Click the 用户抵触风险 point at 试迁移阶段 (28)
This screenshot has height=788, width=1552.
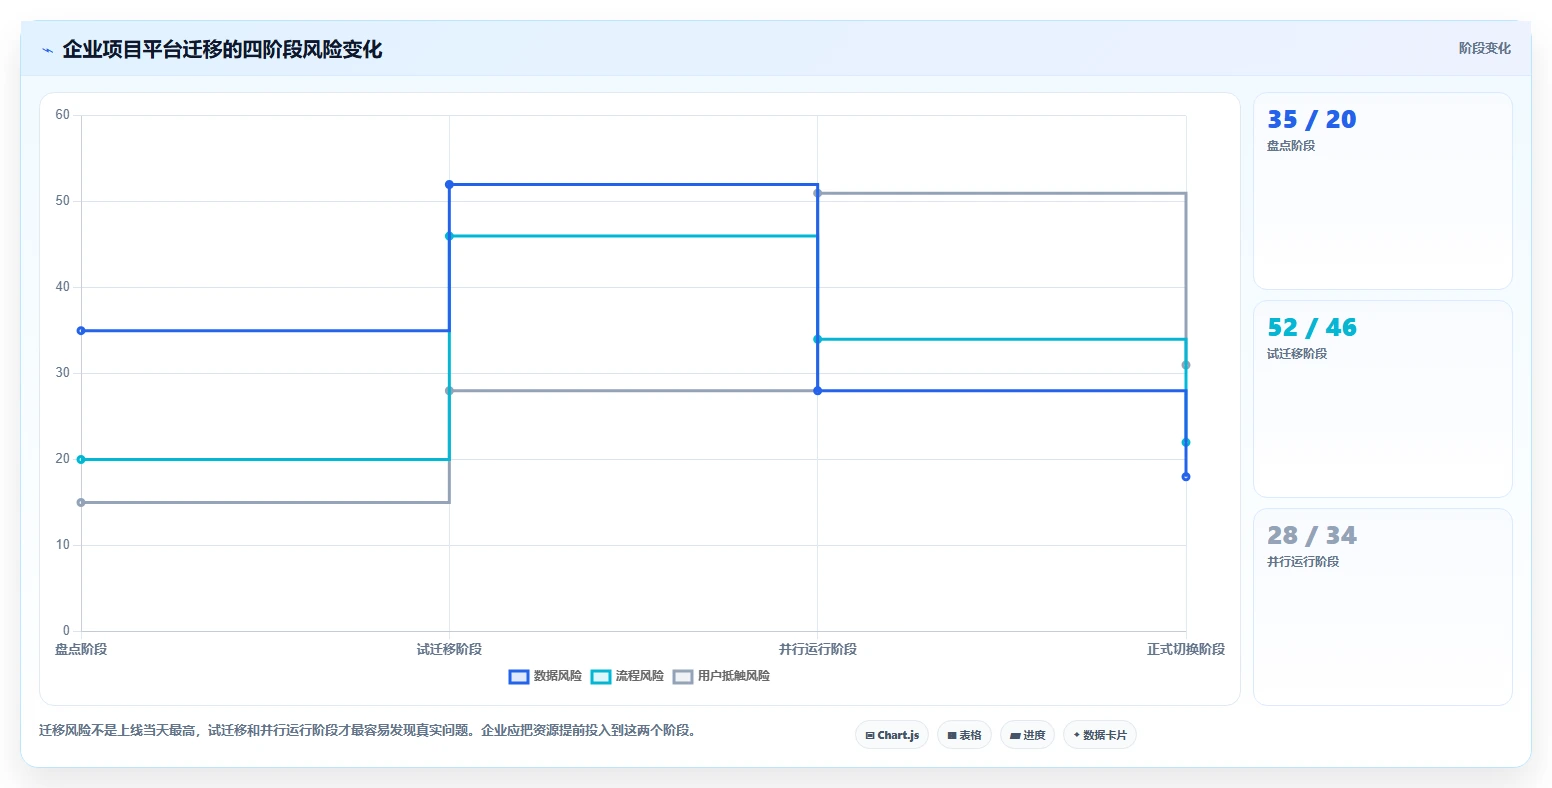449,391
